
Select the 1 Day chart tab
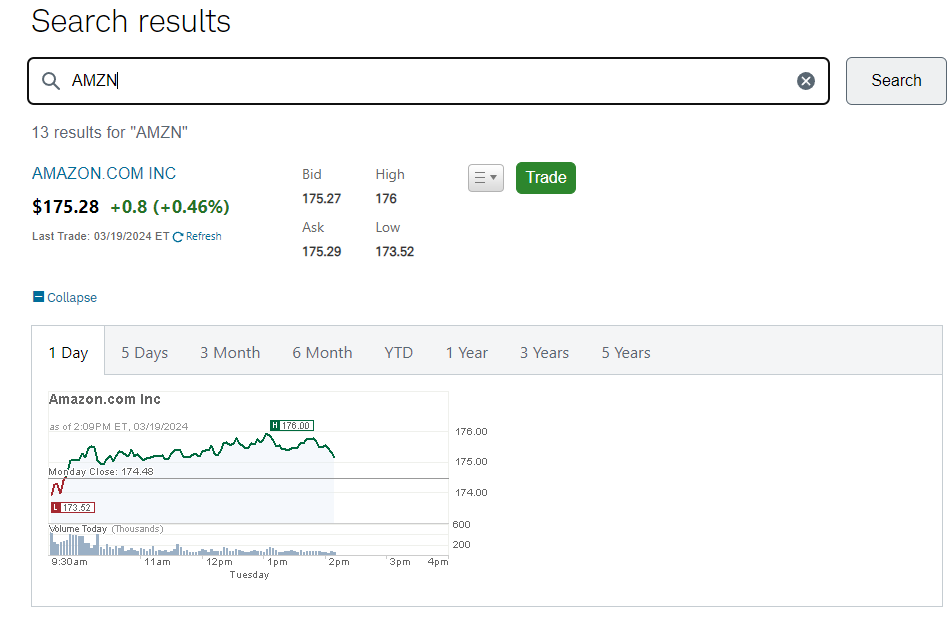[x=68, y=352]
